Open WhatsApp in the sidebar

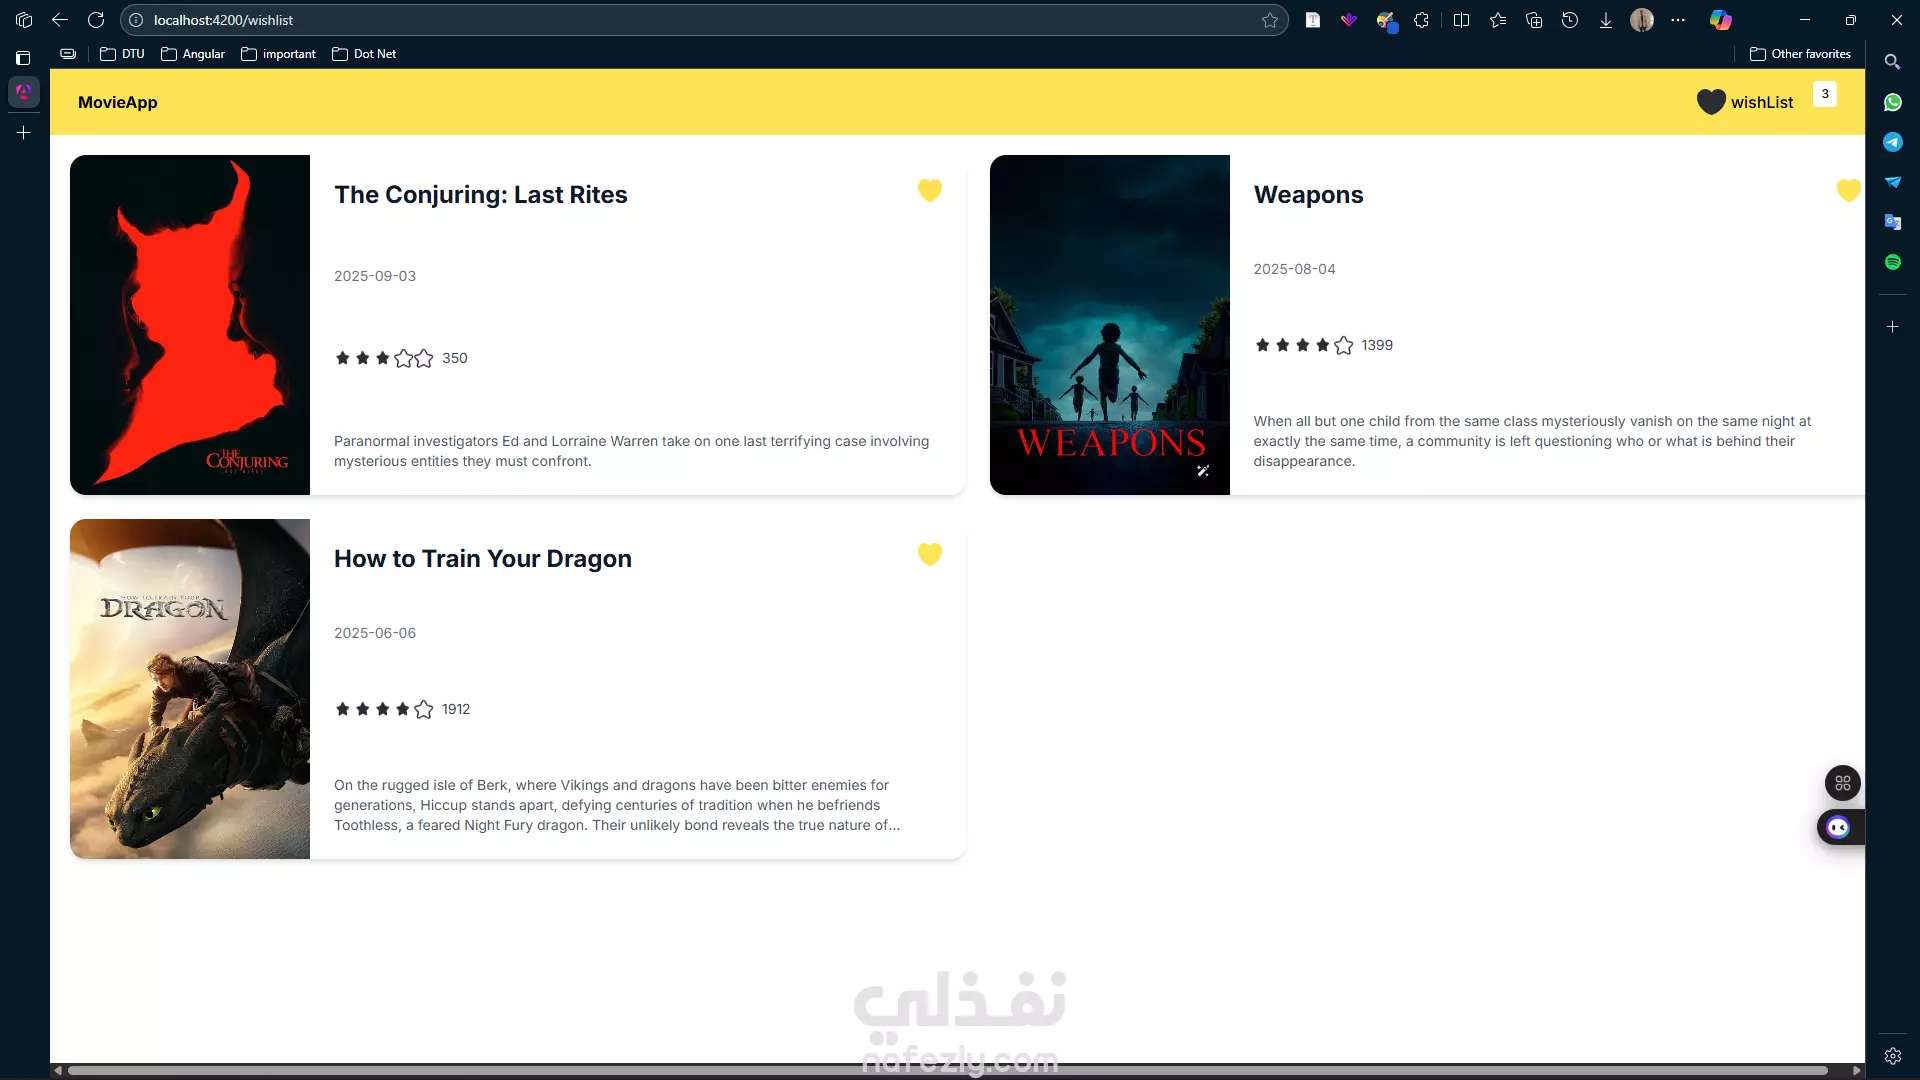pos(1892,102)
